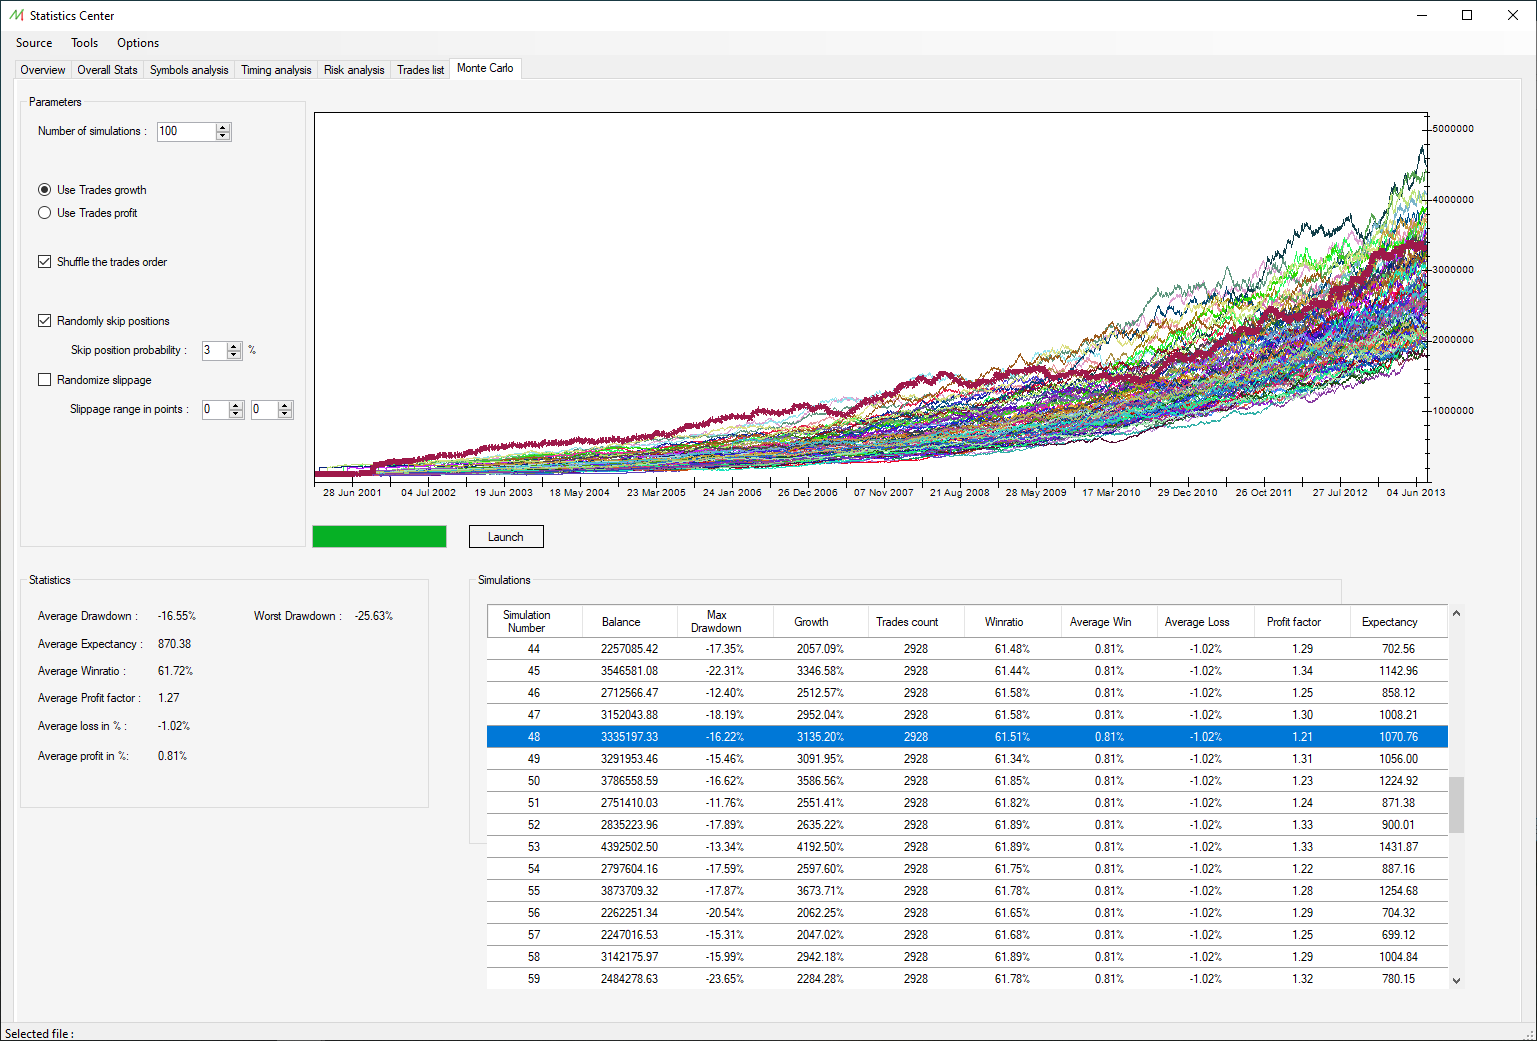This screenshot has height=1041, width=1537.
Task: Sort by Average Loss column header
Action: pyautogui.click(x=1205, y=621)
